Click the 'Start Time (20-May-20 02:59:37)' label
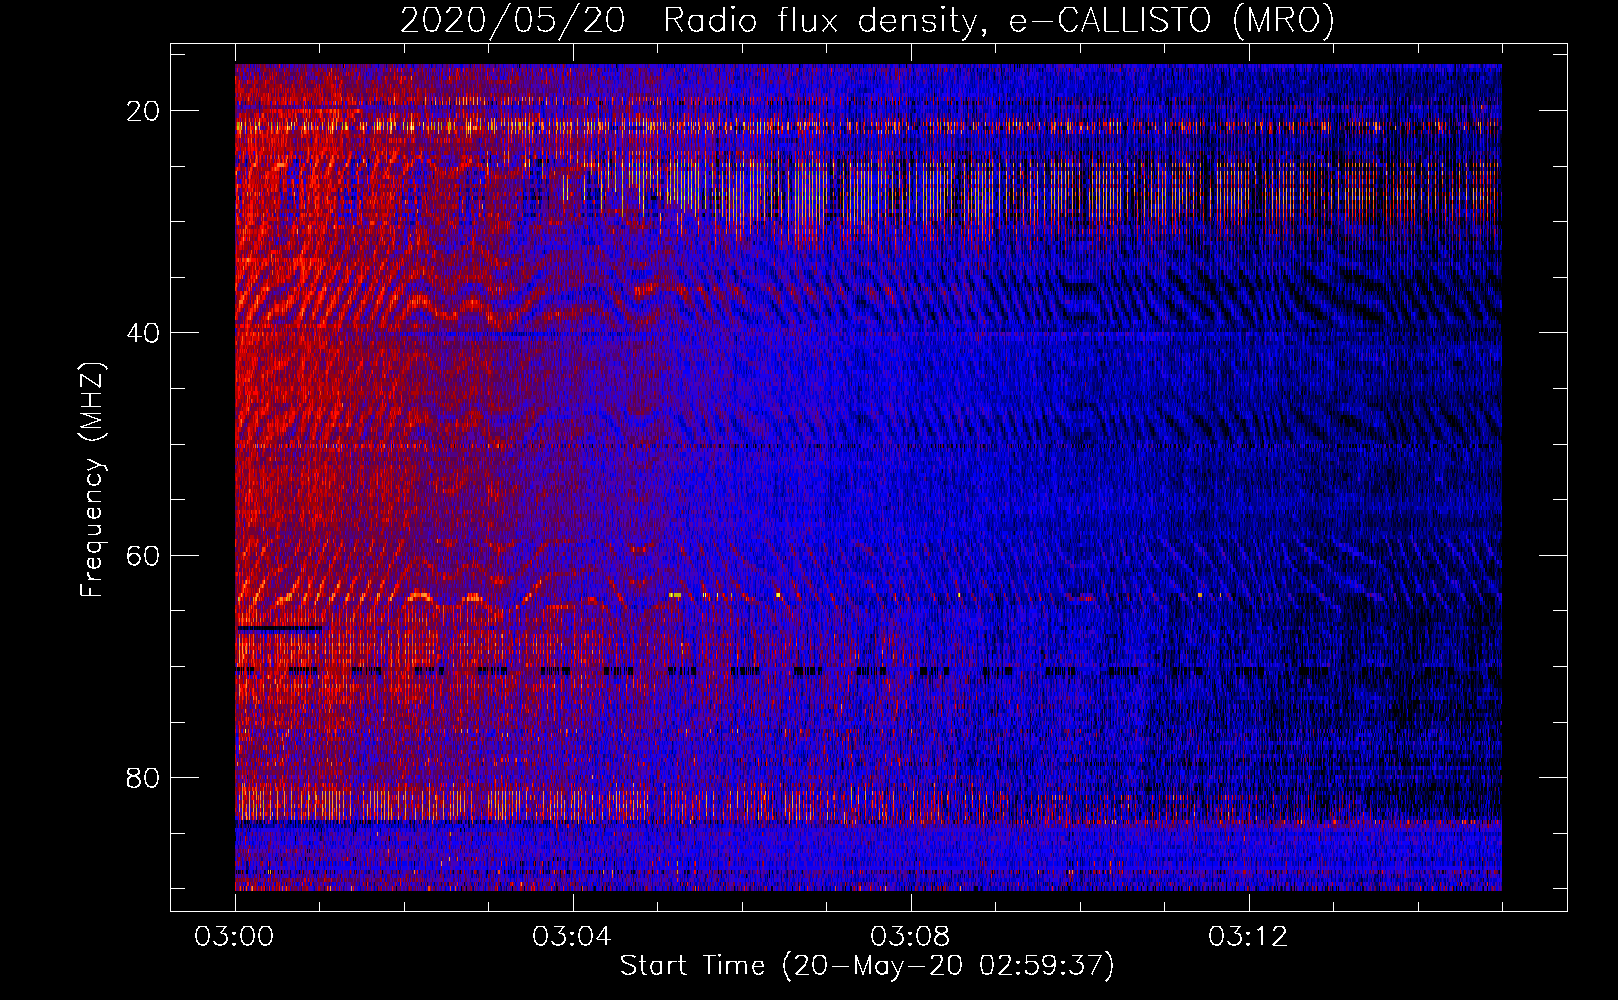 pos(867,966)
